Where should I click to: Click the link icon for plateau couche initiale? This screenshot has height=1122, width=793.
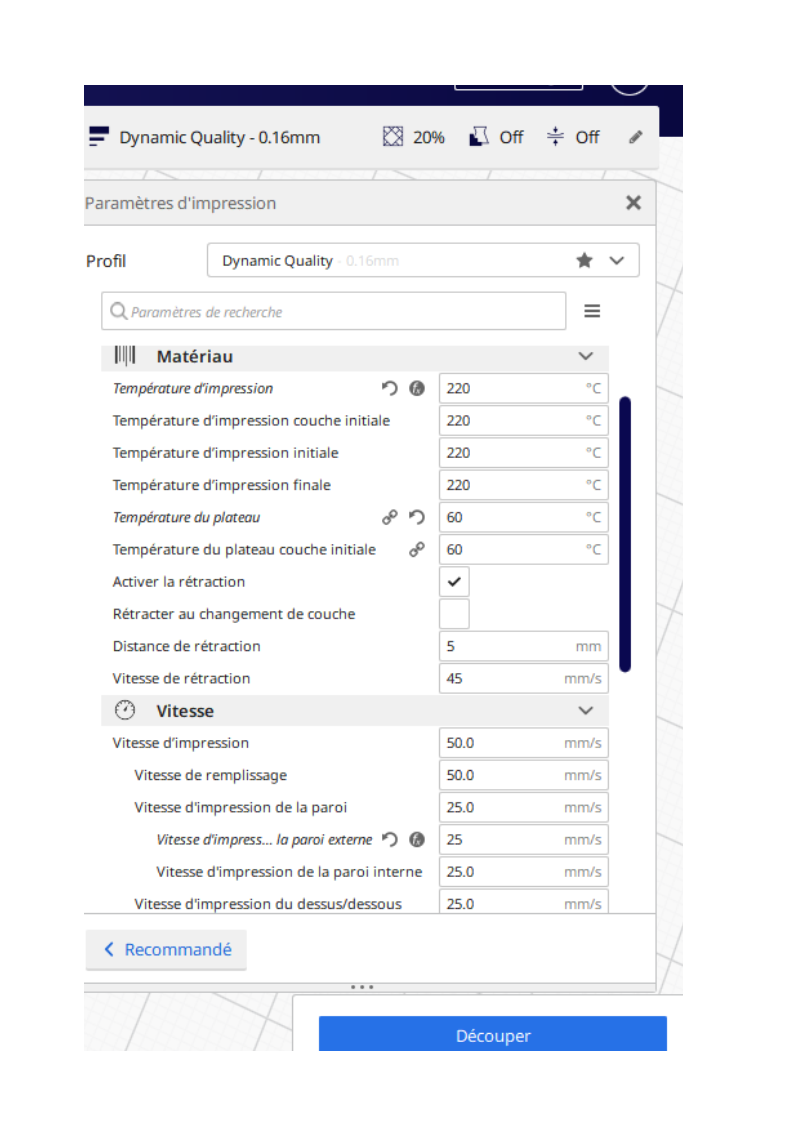pos(417,549)
